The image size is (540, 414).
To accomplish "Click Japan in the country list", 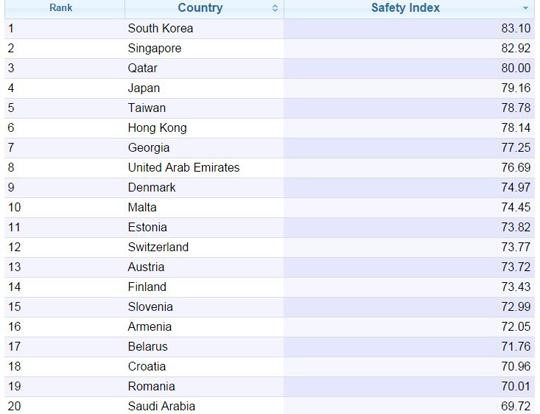I will (x=144, y=88).
